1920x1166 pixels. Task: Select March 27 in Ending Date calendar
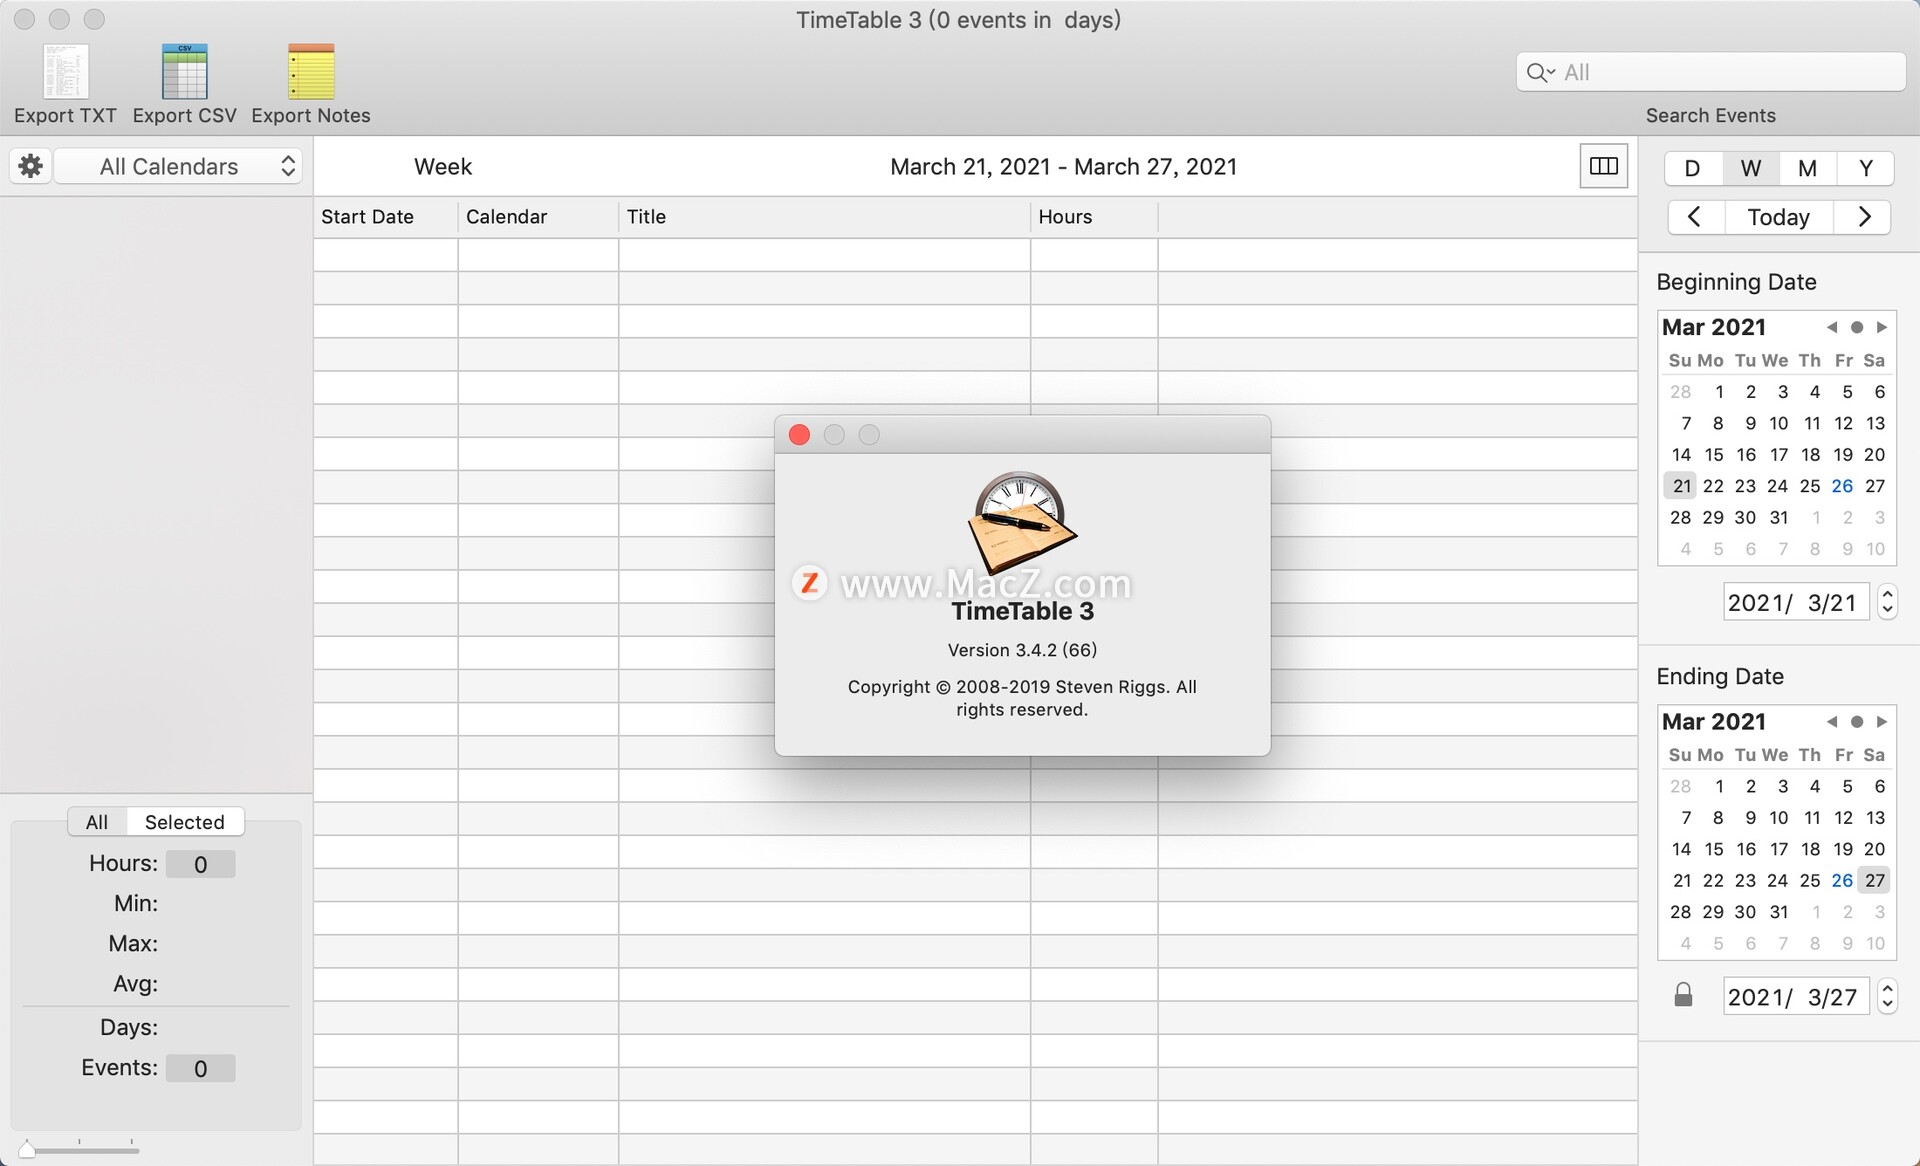pyautogui.click(x=1875, y=880)
